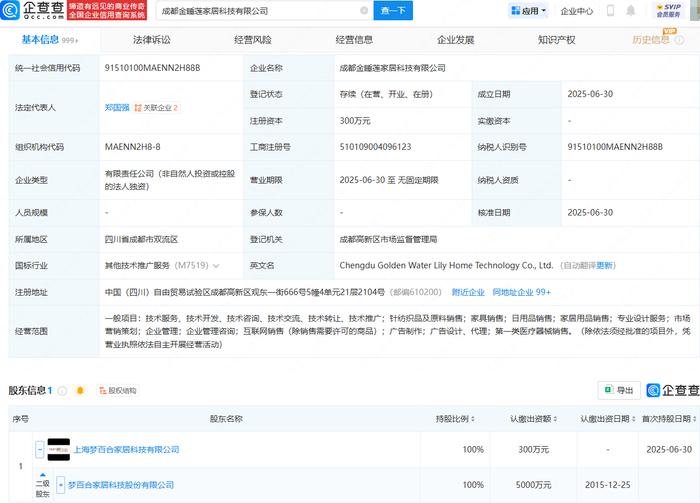
Task: Open the 应用 dropdown menu
Action: click(529, 11)
